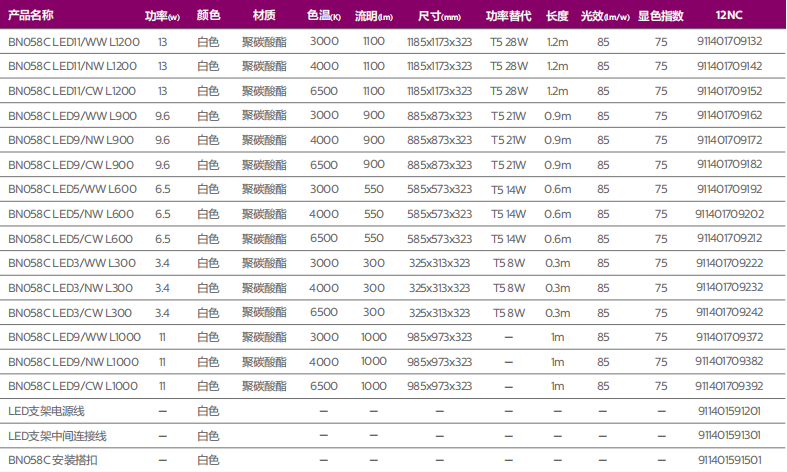Screen dimensions: 787x472
Task: Click 12NC code 911401709392
Action: point(729,386)
